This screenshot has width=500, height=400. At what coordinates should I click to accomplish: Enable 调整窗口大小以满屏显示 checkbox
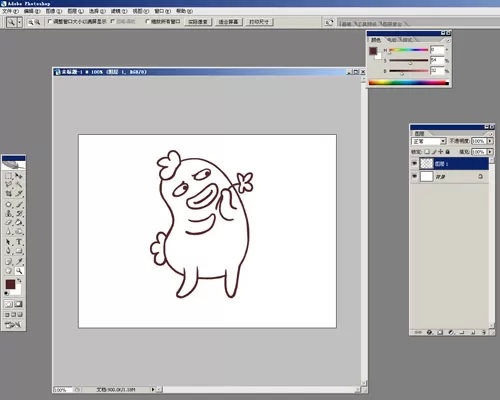pos(50,21)
